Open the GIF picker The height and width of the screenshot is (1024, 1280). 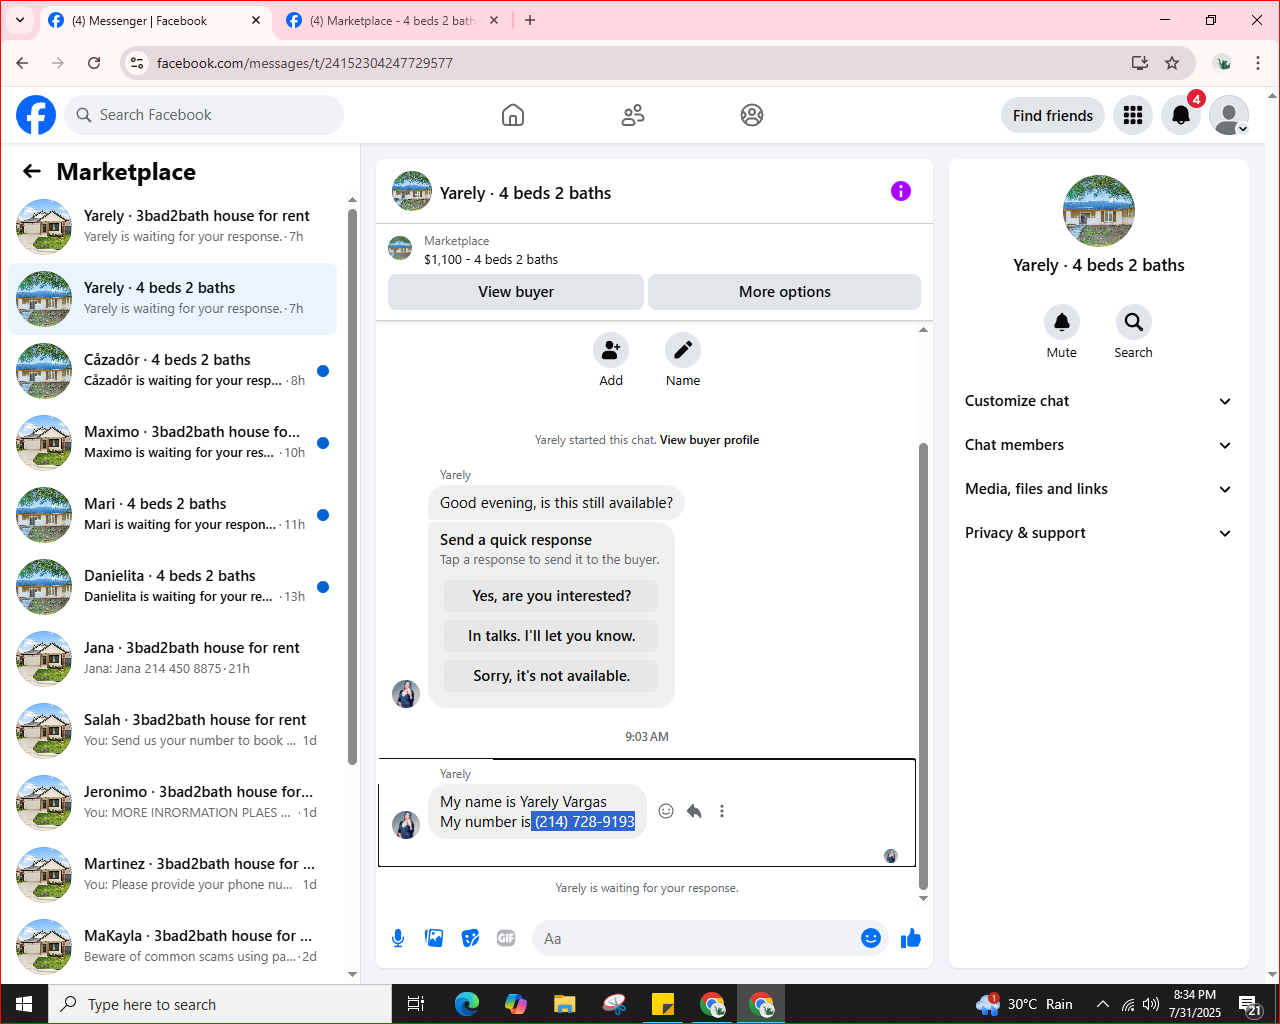point(506,938)
